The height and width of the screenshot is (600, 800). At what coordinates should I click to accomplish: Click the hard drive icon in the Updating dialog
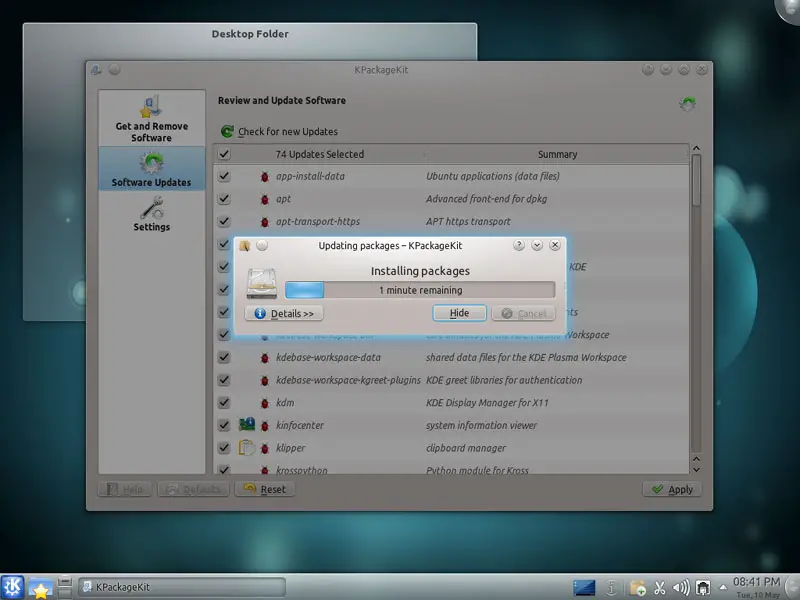[x=262, y=284]
